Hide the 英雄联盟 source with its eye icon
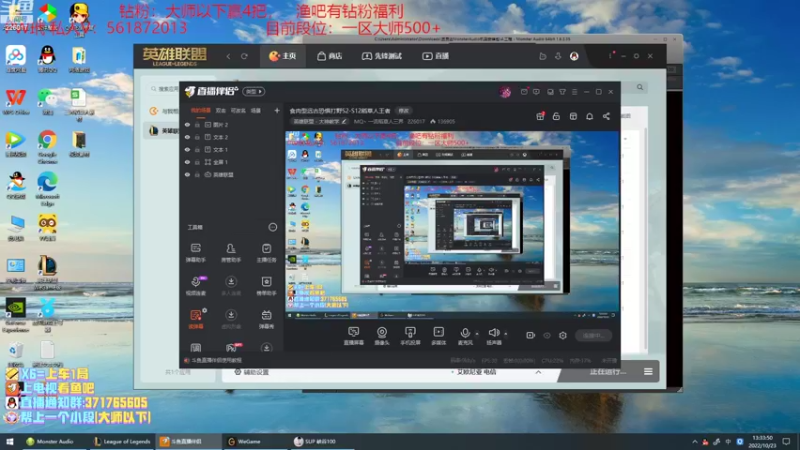The image size is (800, 450). point(187,174)
